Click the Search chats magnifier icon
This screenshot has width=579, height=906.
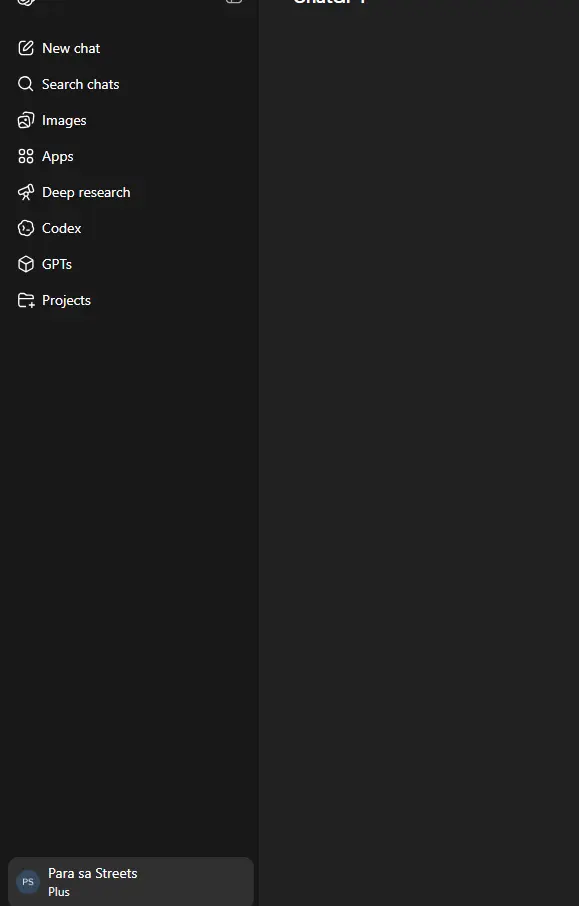[x=25, y=84]
